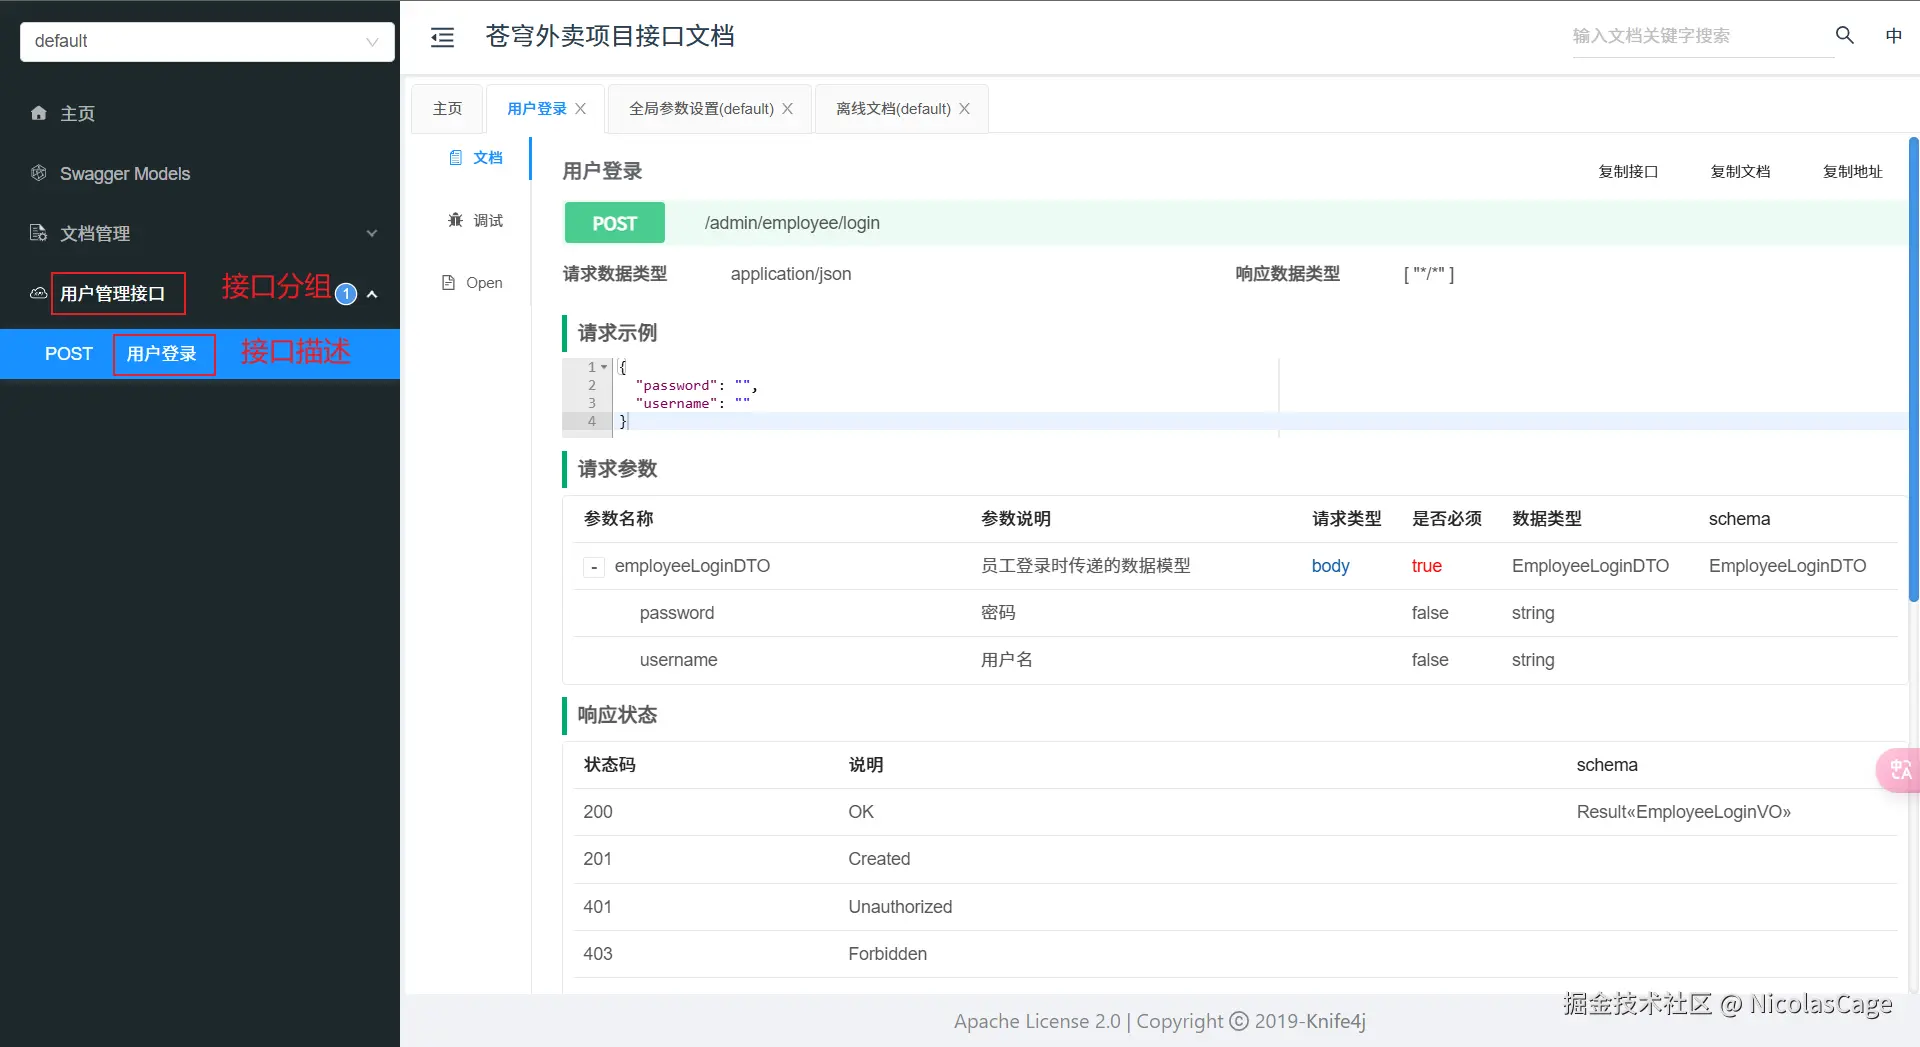
Task: Click the body request type cell
Action: point(1330,566)
